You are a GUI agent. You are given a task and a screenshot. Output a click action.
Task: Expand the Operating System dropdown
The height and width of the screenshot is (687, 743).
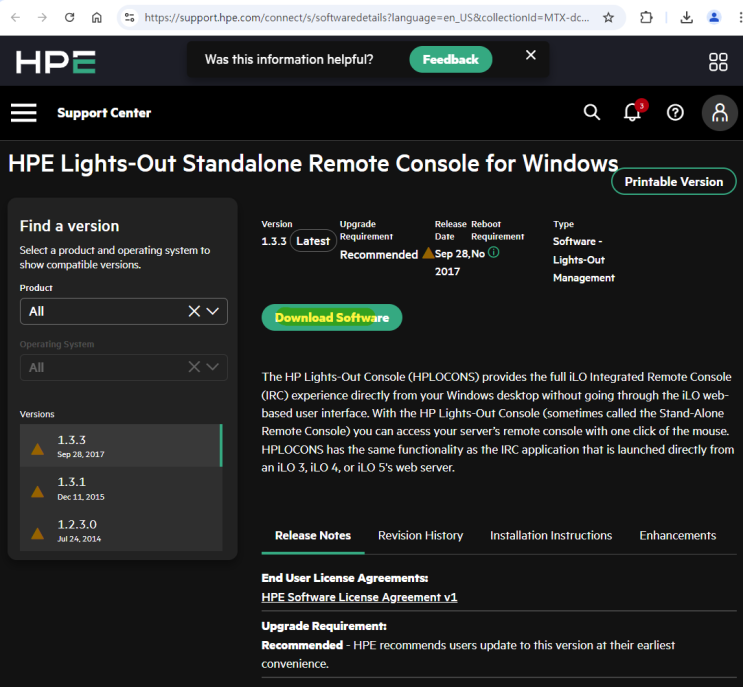(x=213, y=367)
